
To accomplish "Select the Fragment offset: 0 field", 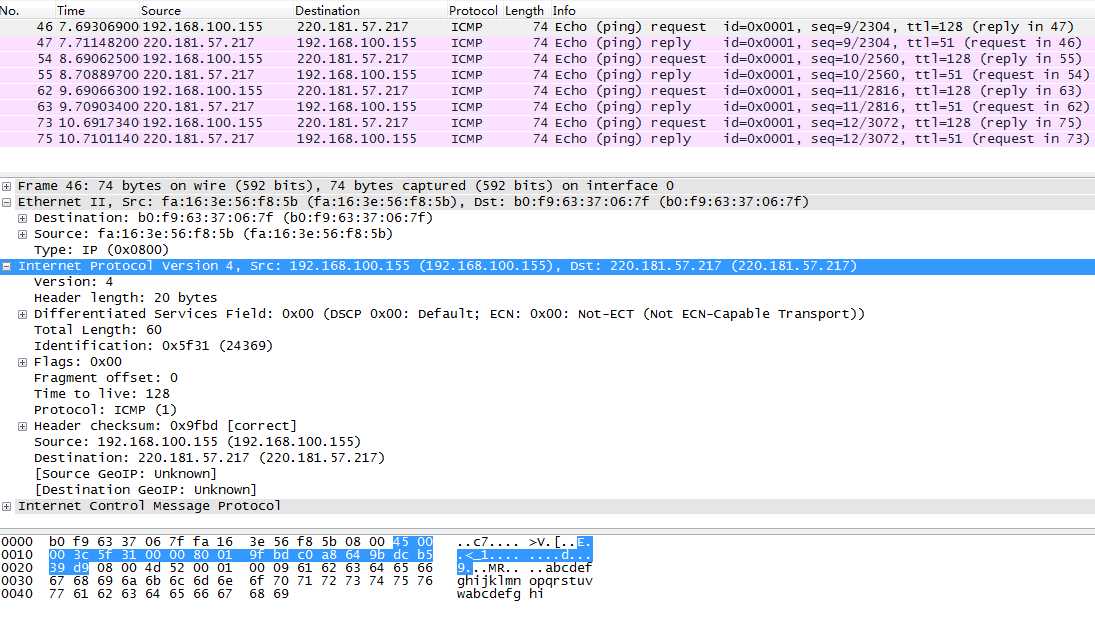I will [105, 379].
